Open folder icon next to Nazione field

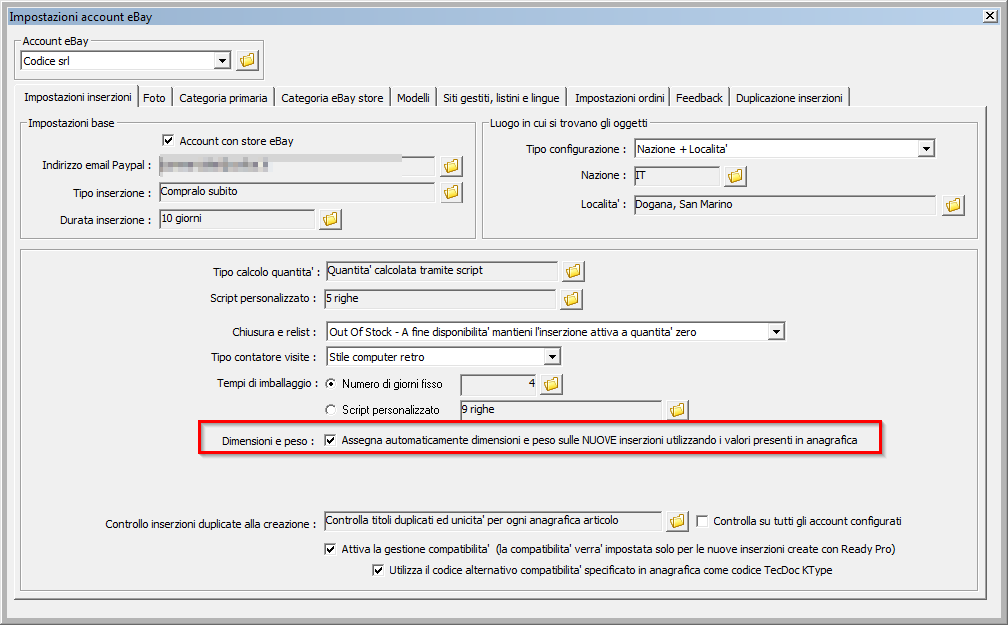coord(735,176)
